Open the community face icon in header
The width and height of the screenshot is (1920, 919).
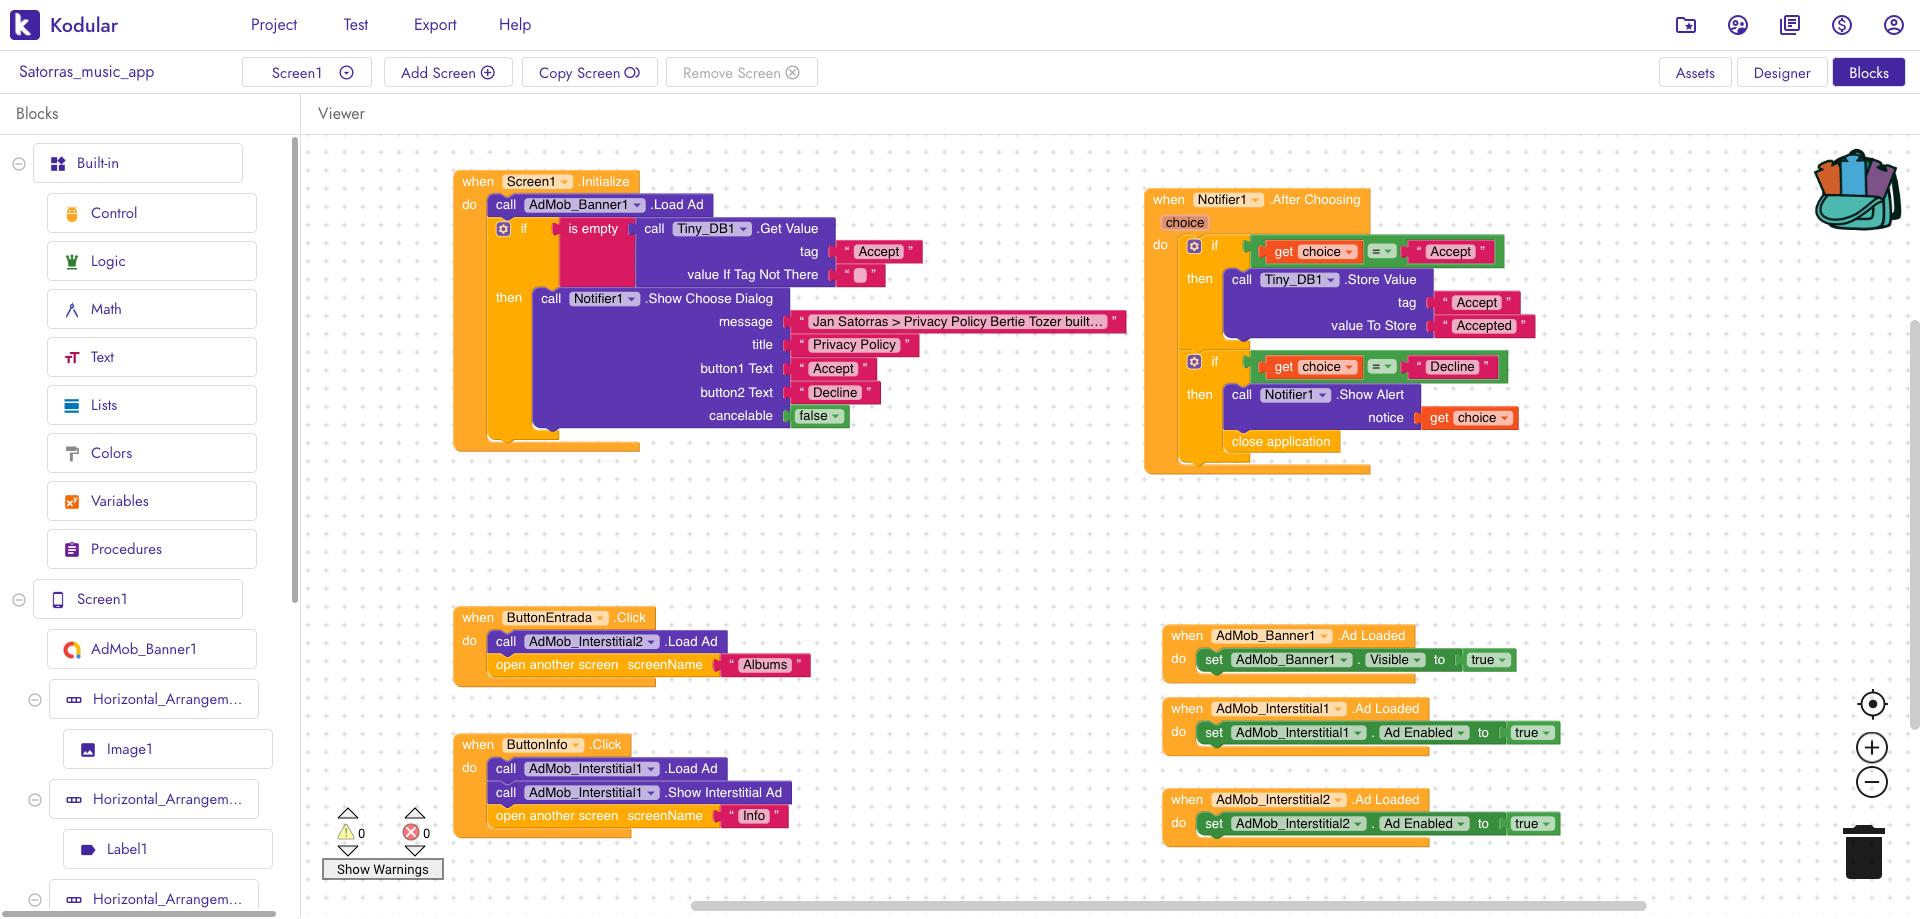(1738, 25)
